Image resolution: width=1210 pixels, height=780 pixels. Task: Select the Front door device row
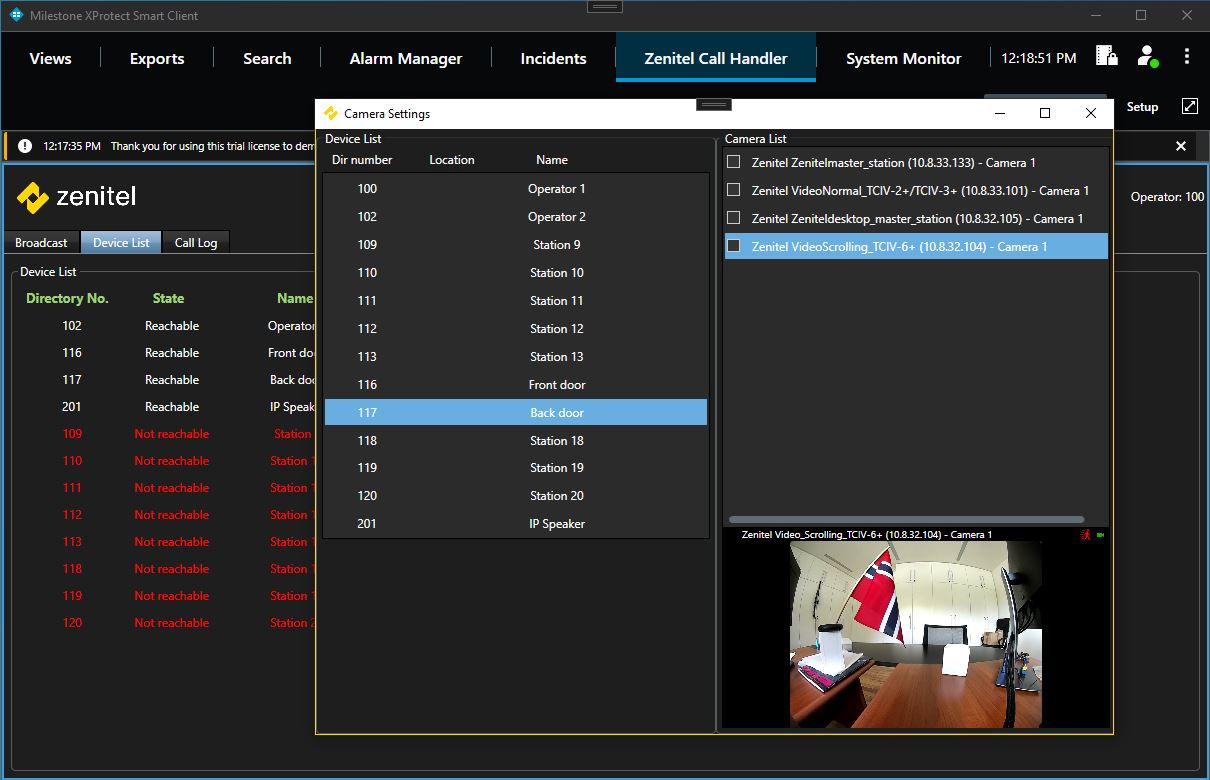[x=516, y=384]
